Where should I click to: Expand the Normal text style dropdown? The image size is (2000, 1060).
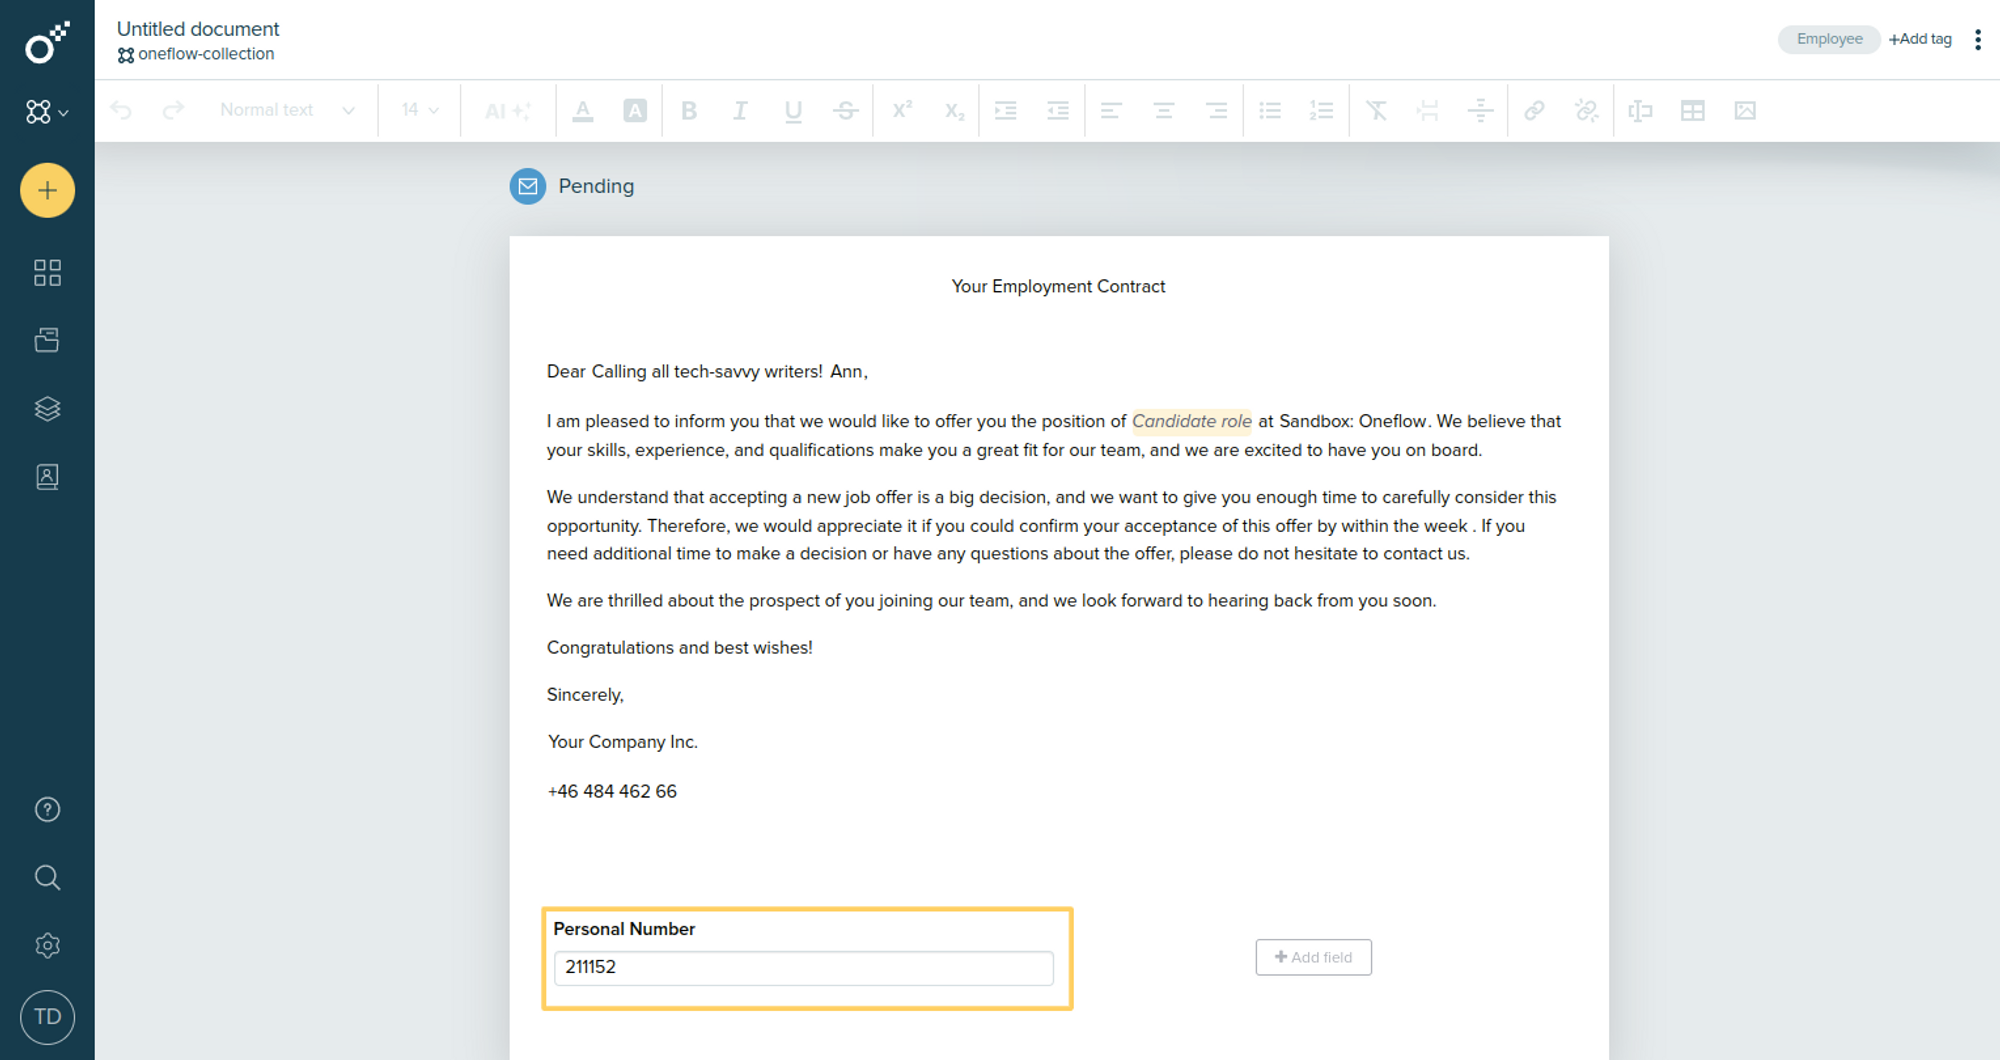point(287,110)
